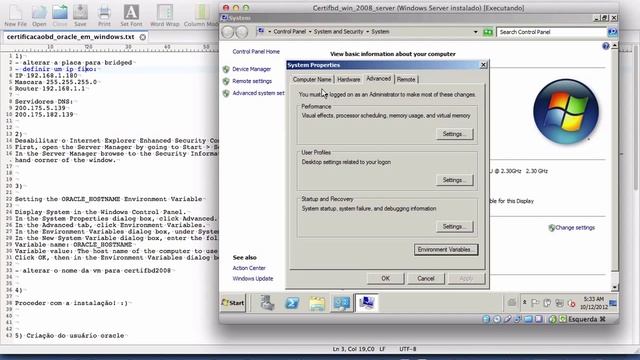
Task: Click the System window scrollbar up arrow
Action: point(615,46)
